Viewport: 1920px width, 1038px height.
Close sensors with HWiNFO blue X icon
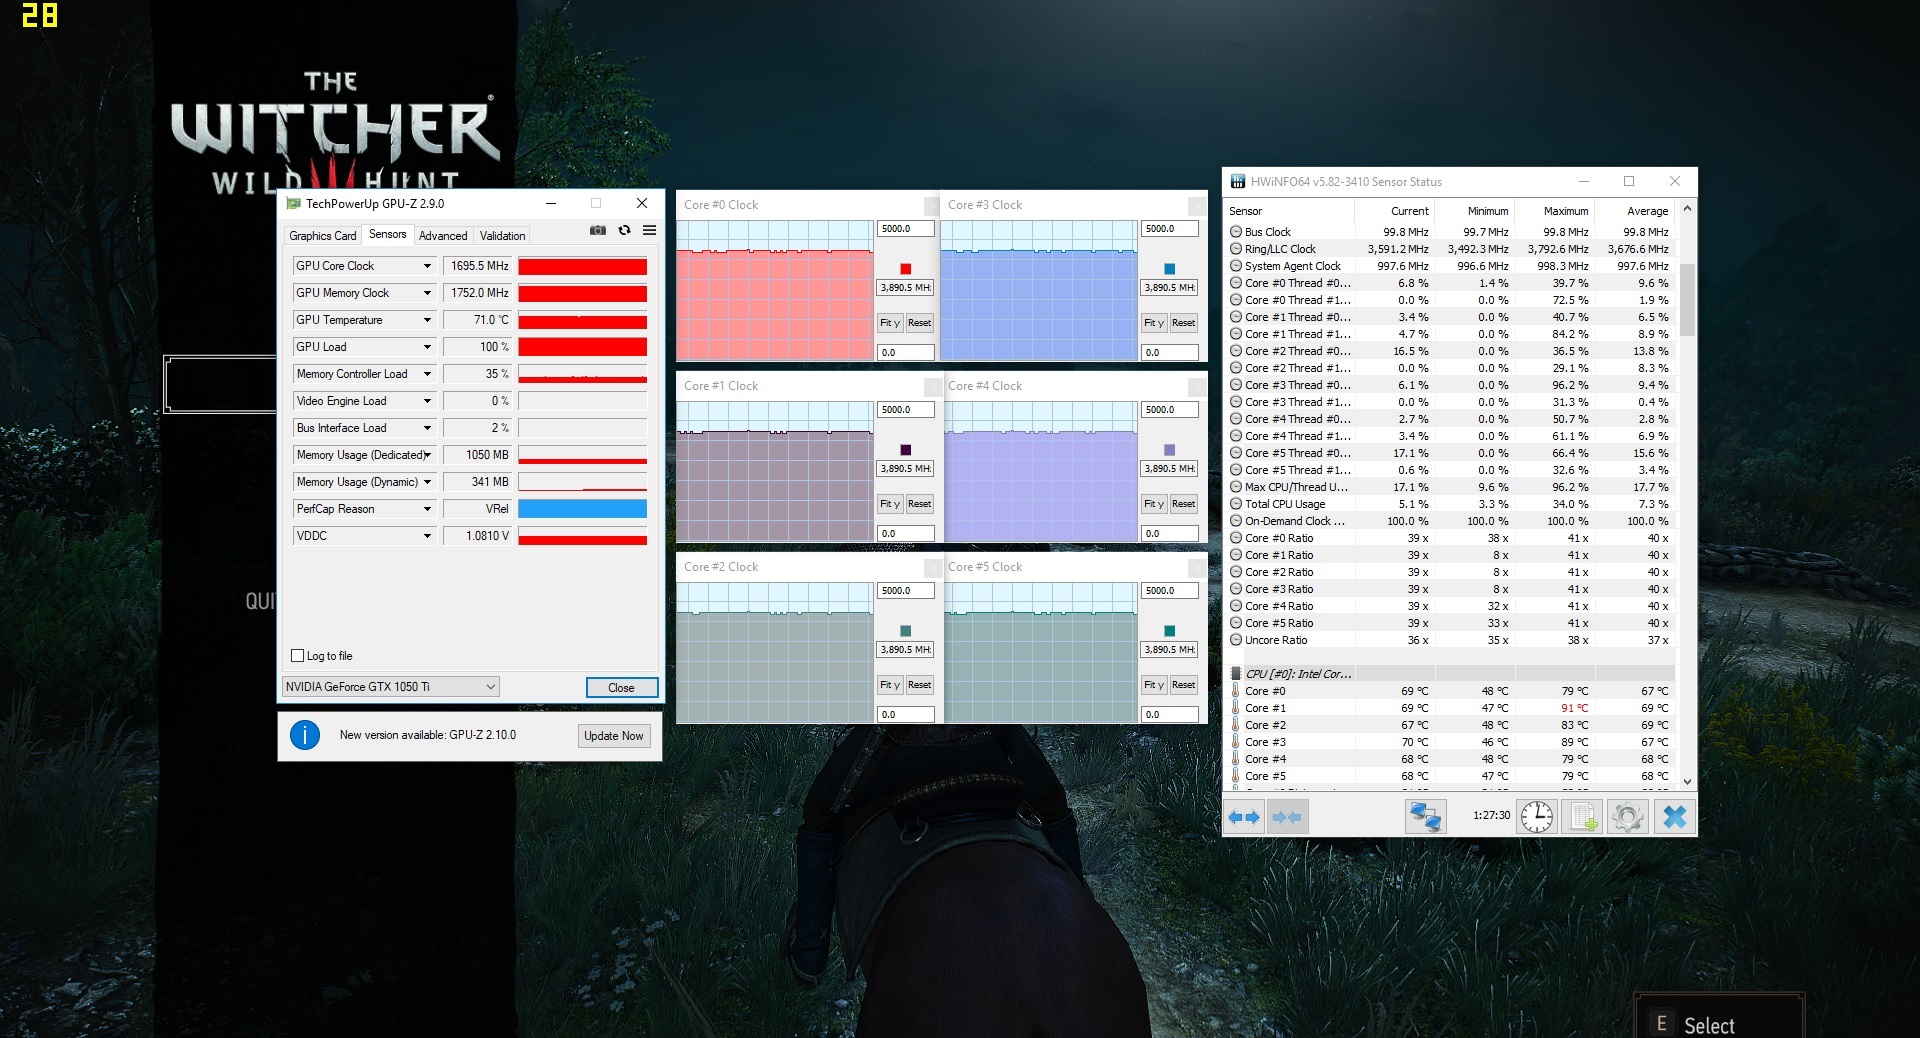[x=1674, y=817]
